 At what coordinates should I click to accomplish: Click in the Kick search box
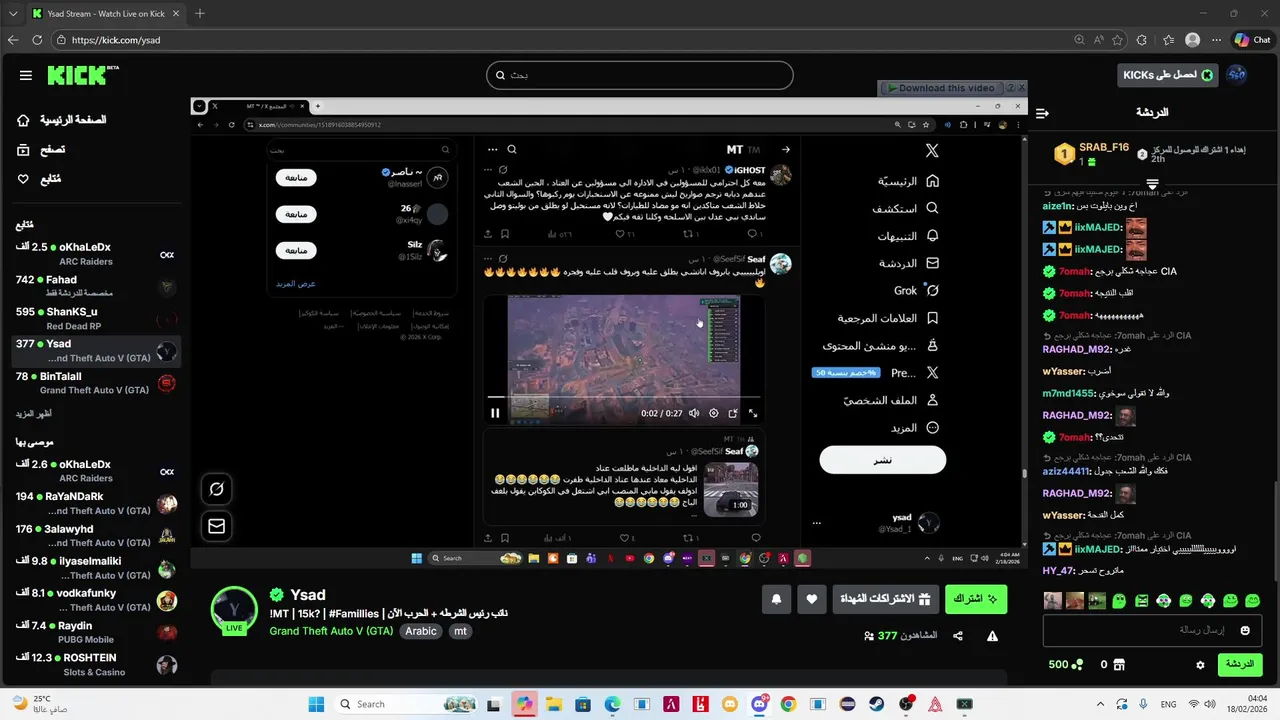[639, 75]
